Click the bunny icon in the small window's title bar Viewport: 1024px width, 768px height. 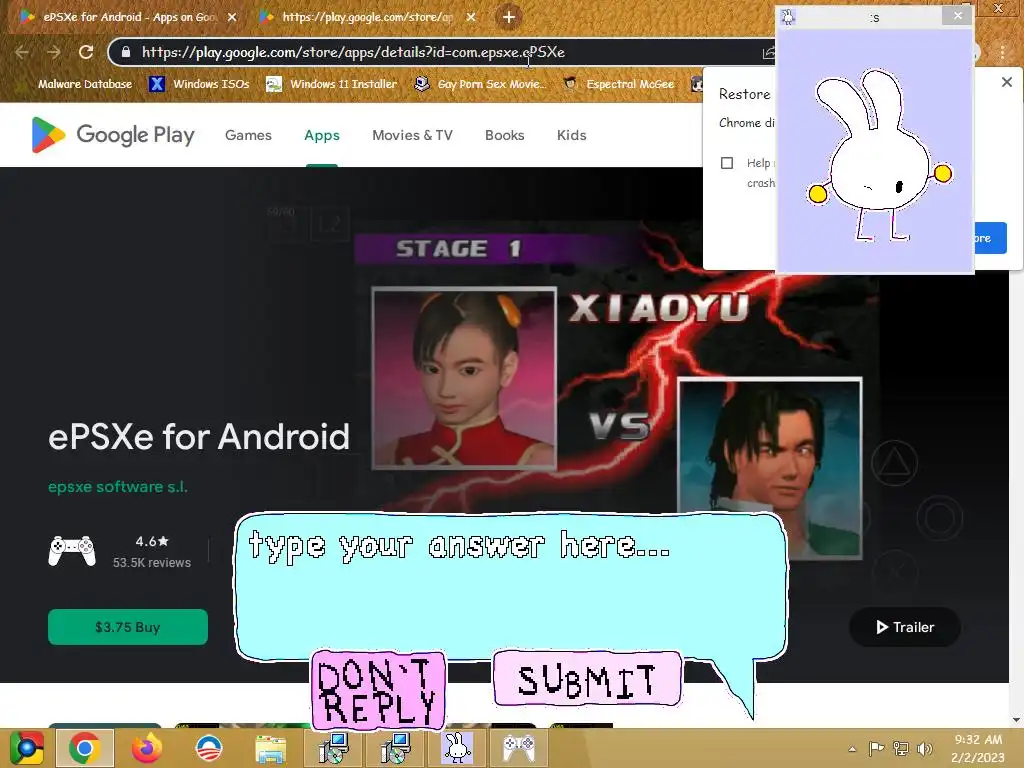(x=788, y=17)
